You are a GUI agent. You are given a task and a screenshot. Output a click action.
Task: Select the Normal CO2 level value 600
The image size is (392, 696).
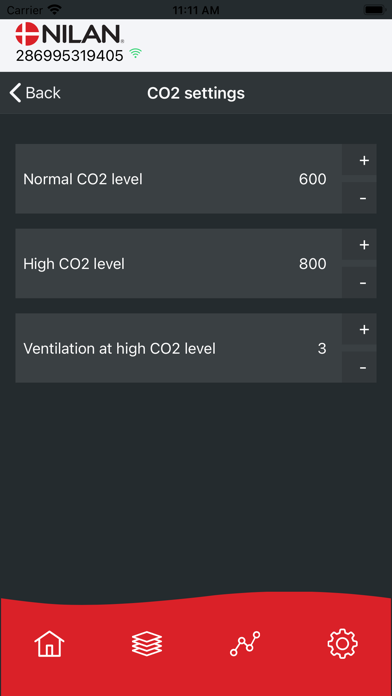click(x=313, y=179)
